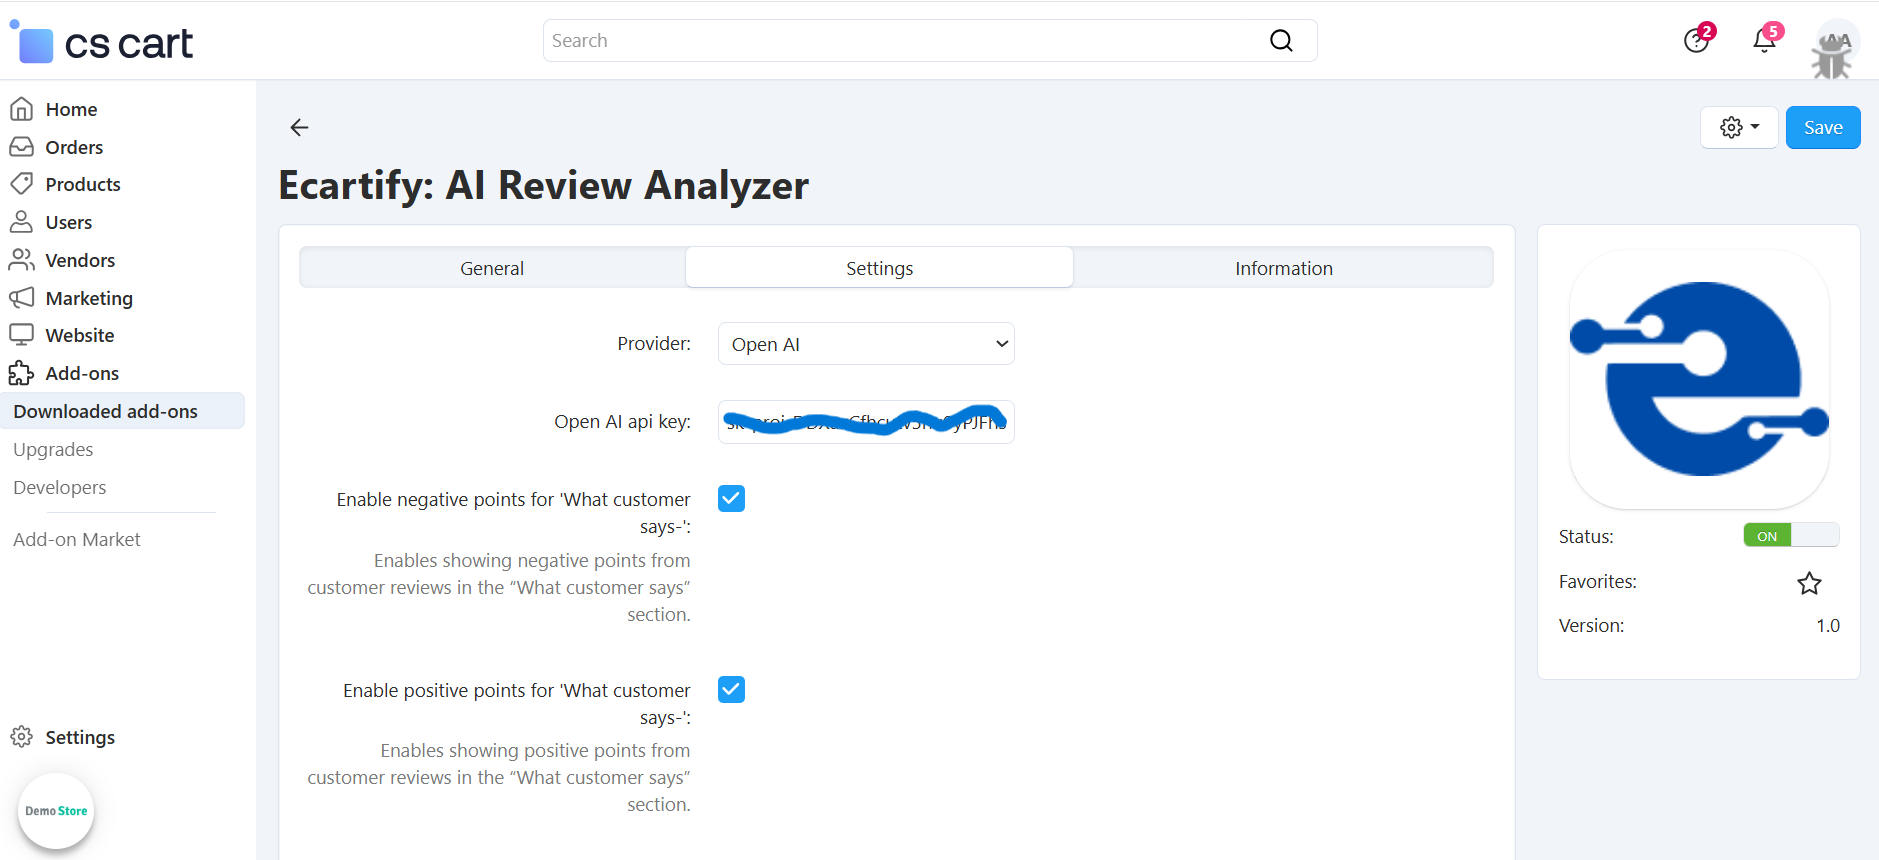
Task: Switch to the General tab
Action: click(492, 268)
